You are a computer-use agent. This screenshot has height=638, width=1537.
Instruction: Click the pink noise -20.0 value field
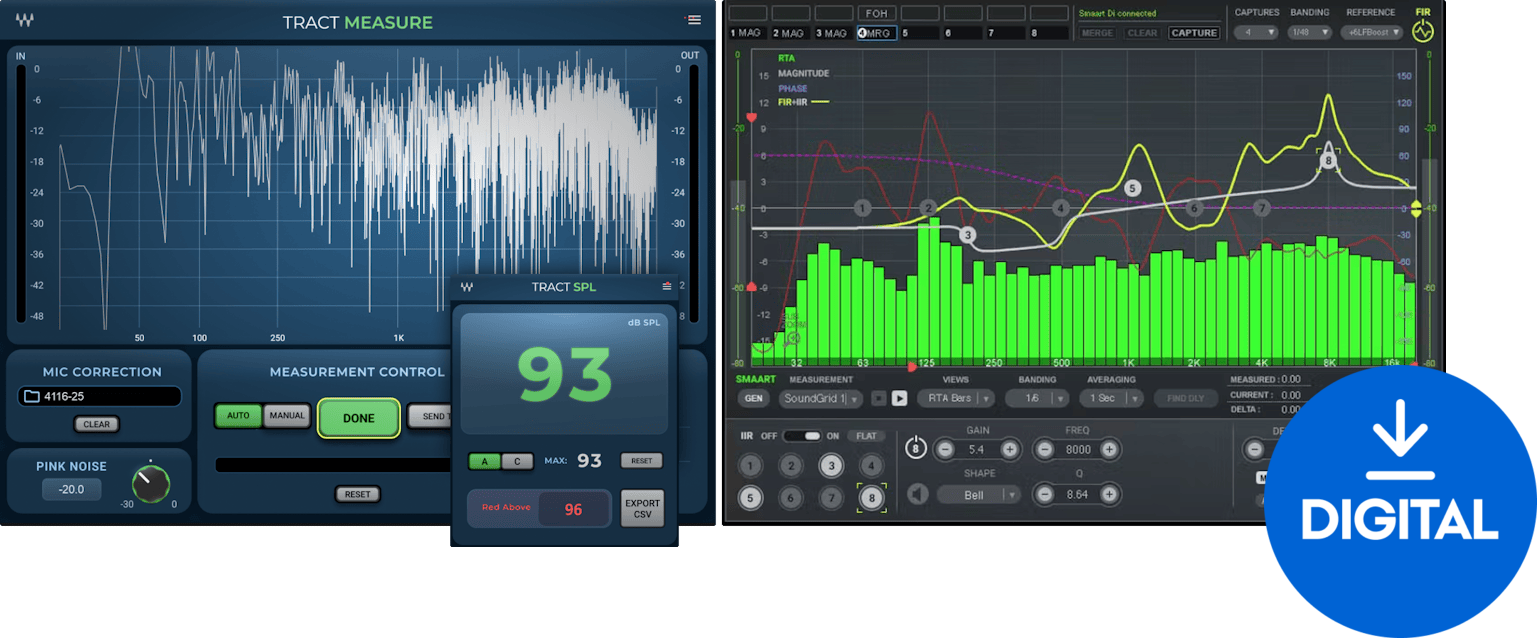click(71, 489)
